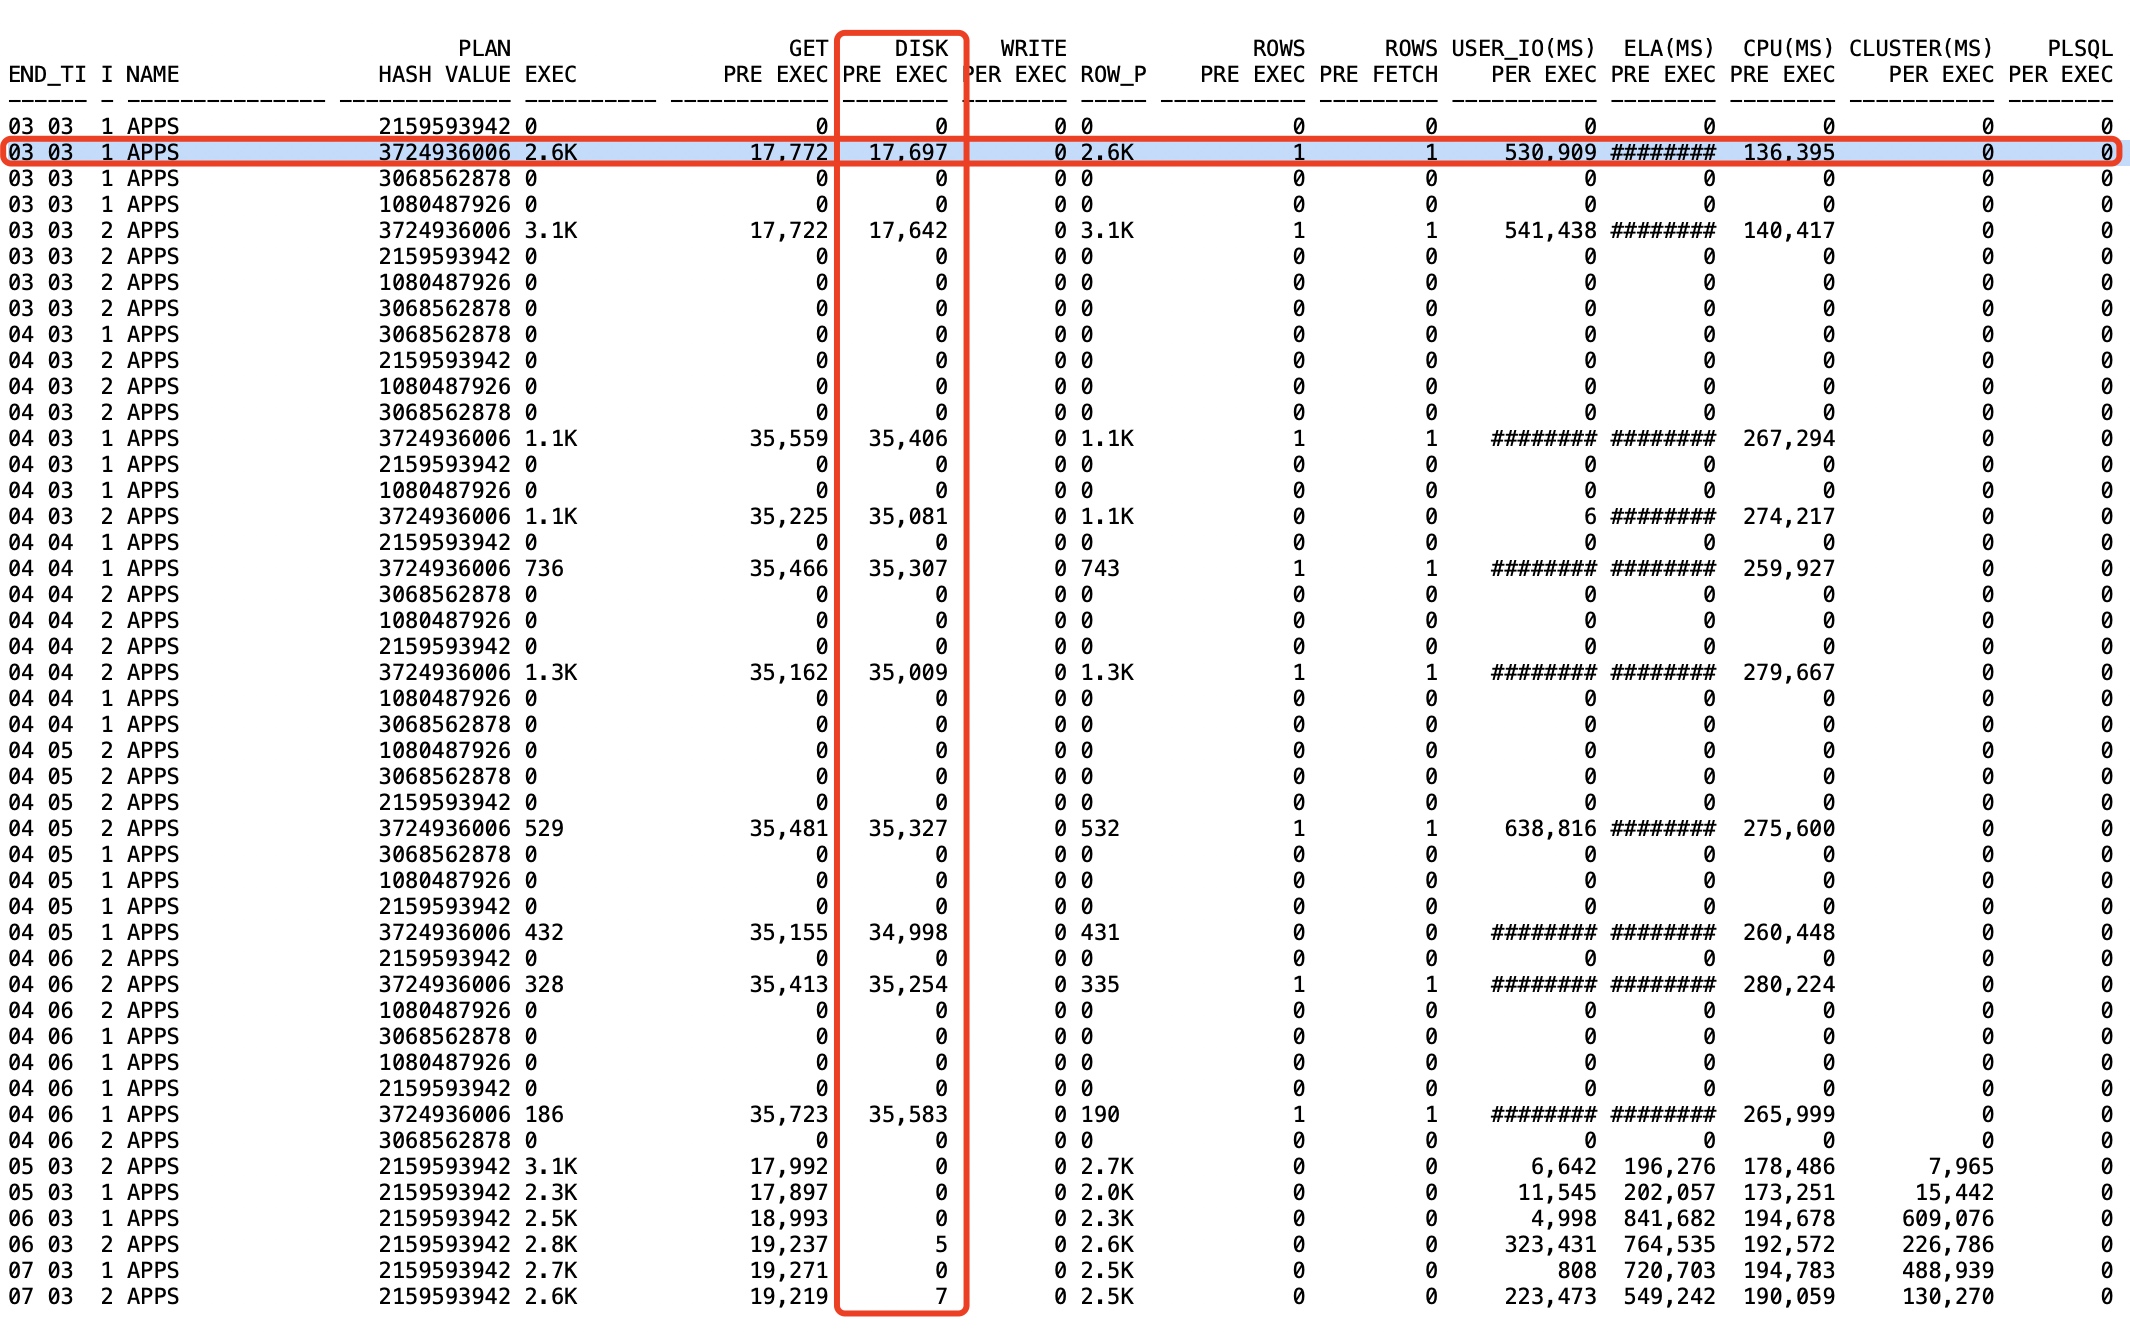The image size is (2130, 1332).
Task: Click the user IO value 808
Action: pos(1577,1271)
